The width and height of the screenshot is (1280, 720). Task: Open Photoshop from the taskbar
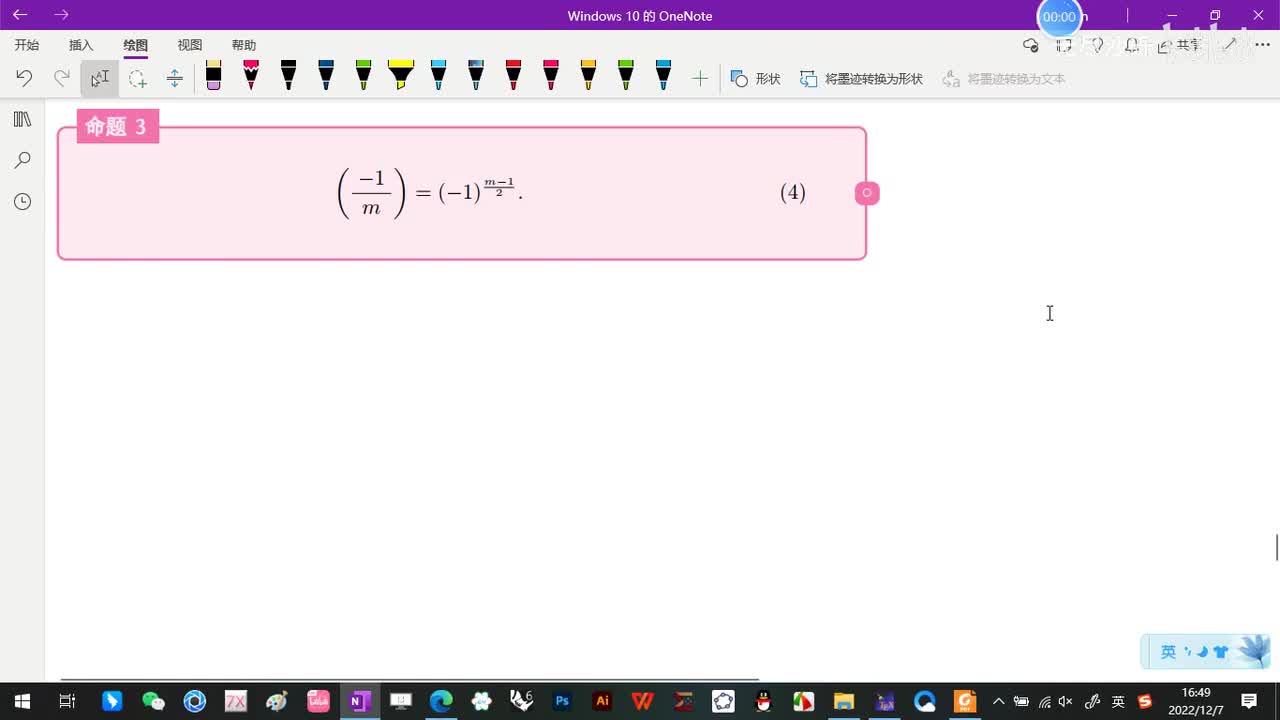pos(562,701)
